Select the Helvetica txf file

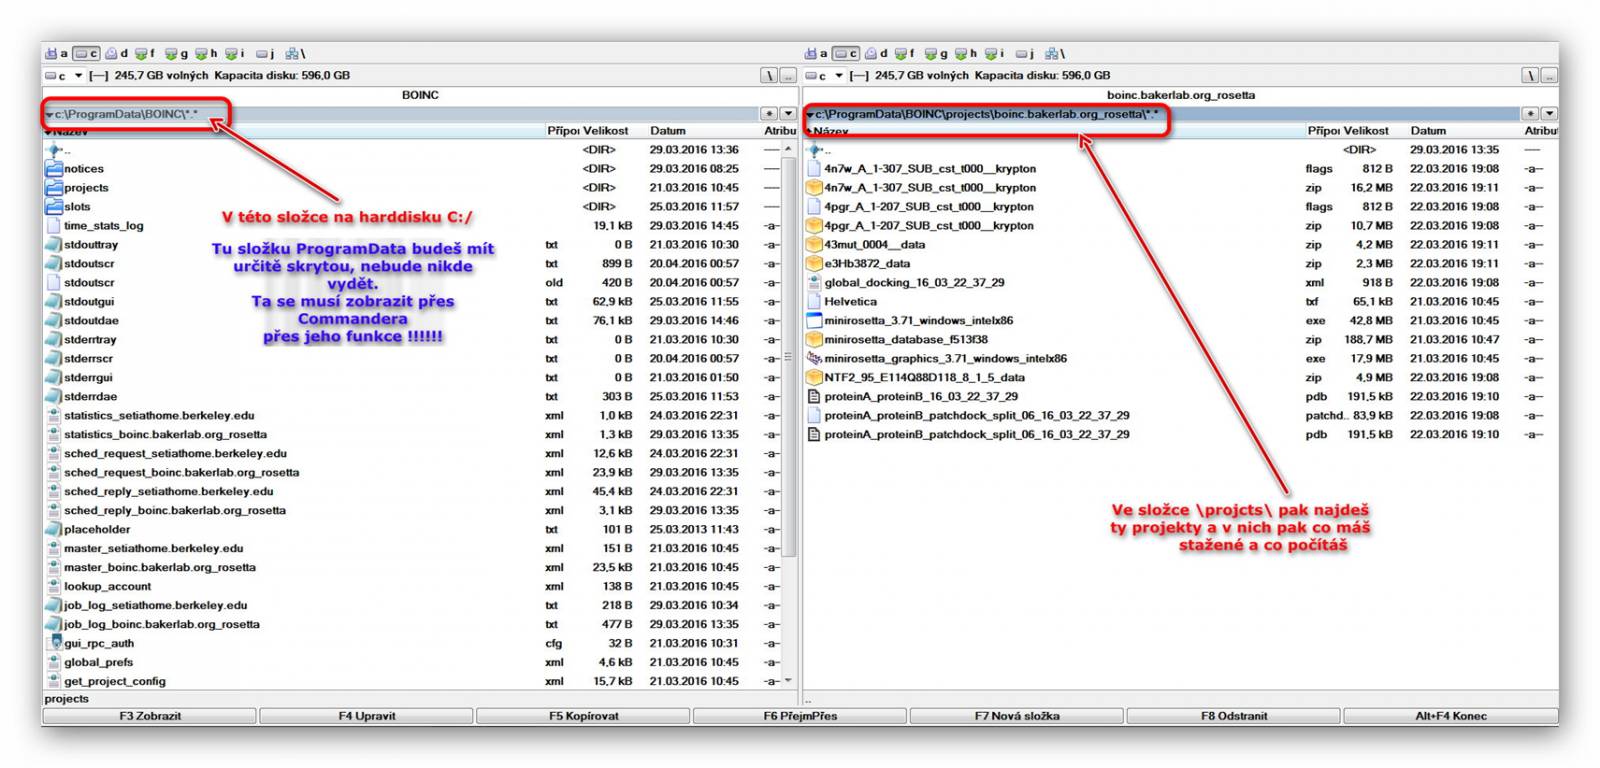(x=850, y=302)
